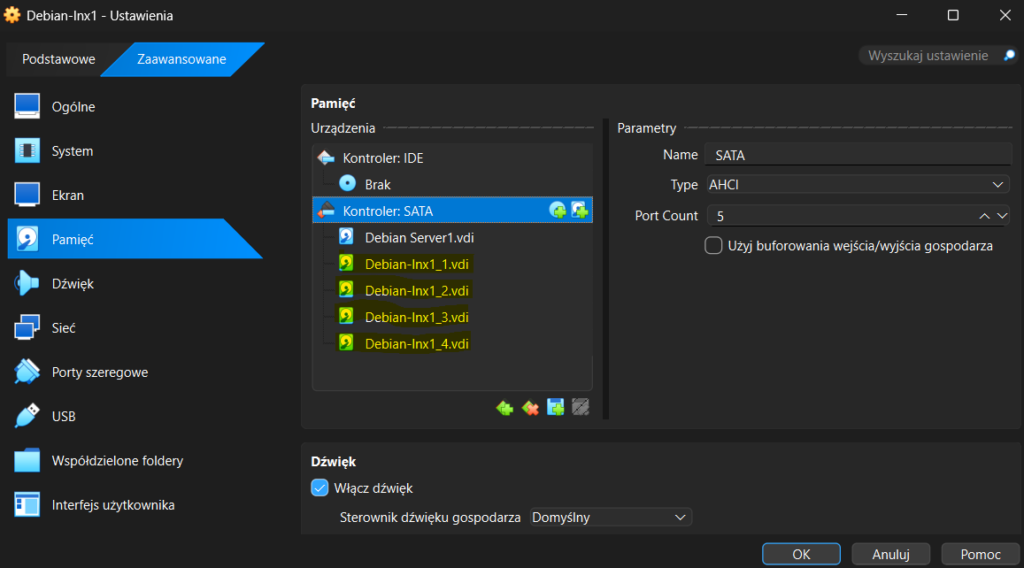Viewport: 1024px width, 568px height.
Task: Go to Sieć network settings
Action: (x=64, y=328)
